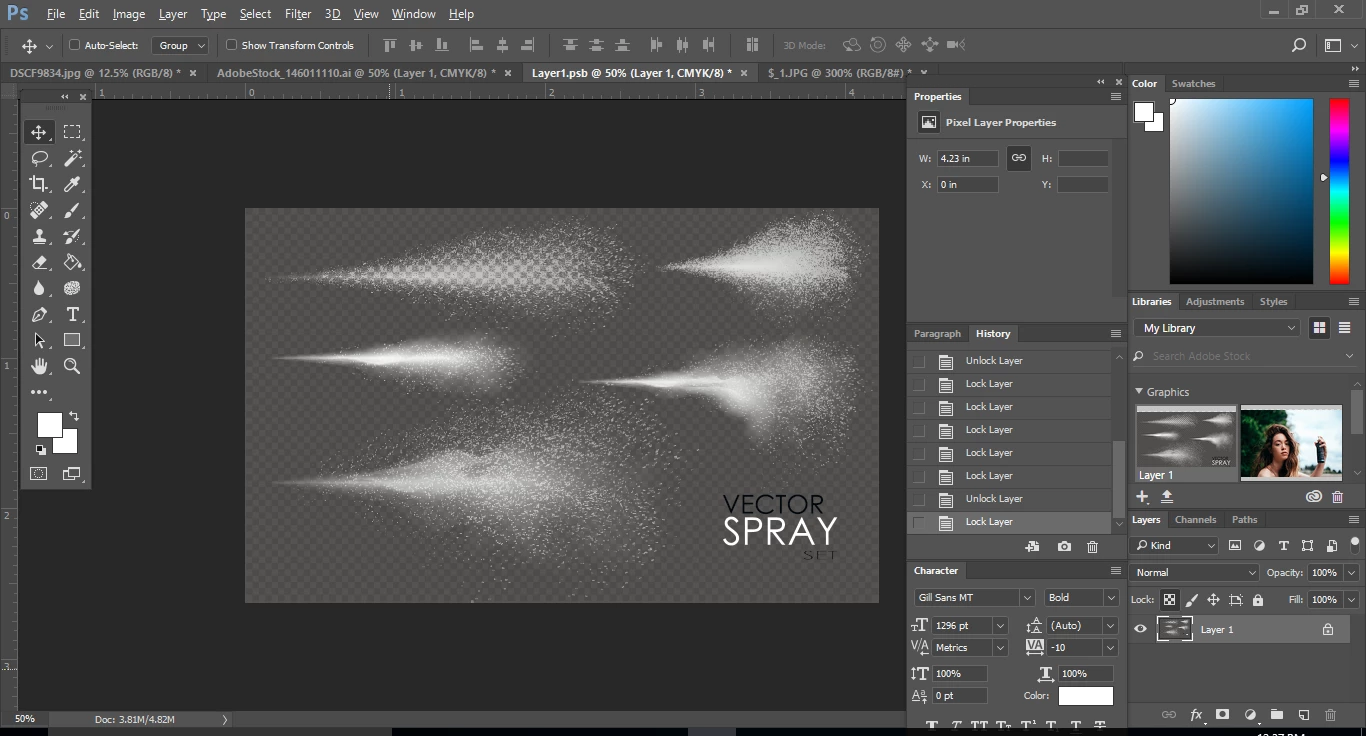Click the History panel camera snapshot icon
The image size is (1366, 736).
click(1064, 547)
